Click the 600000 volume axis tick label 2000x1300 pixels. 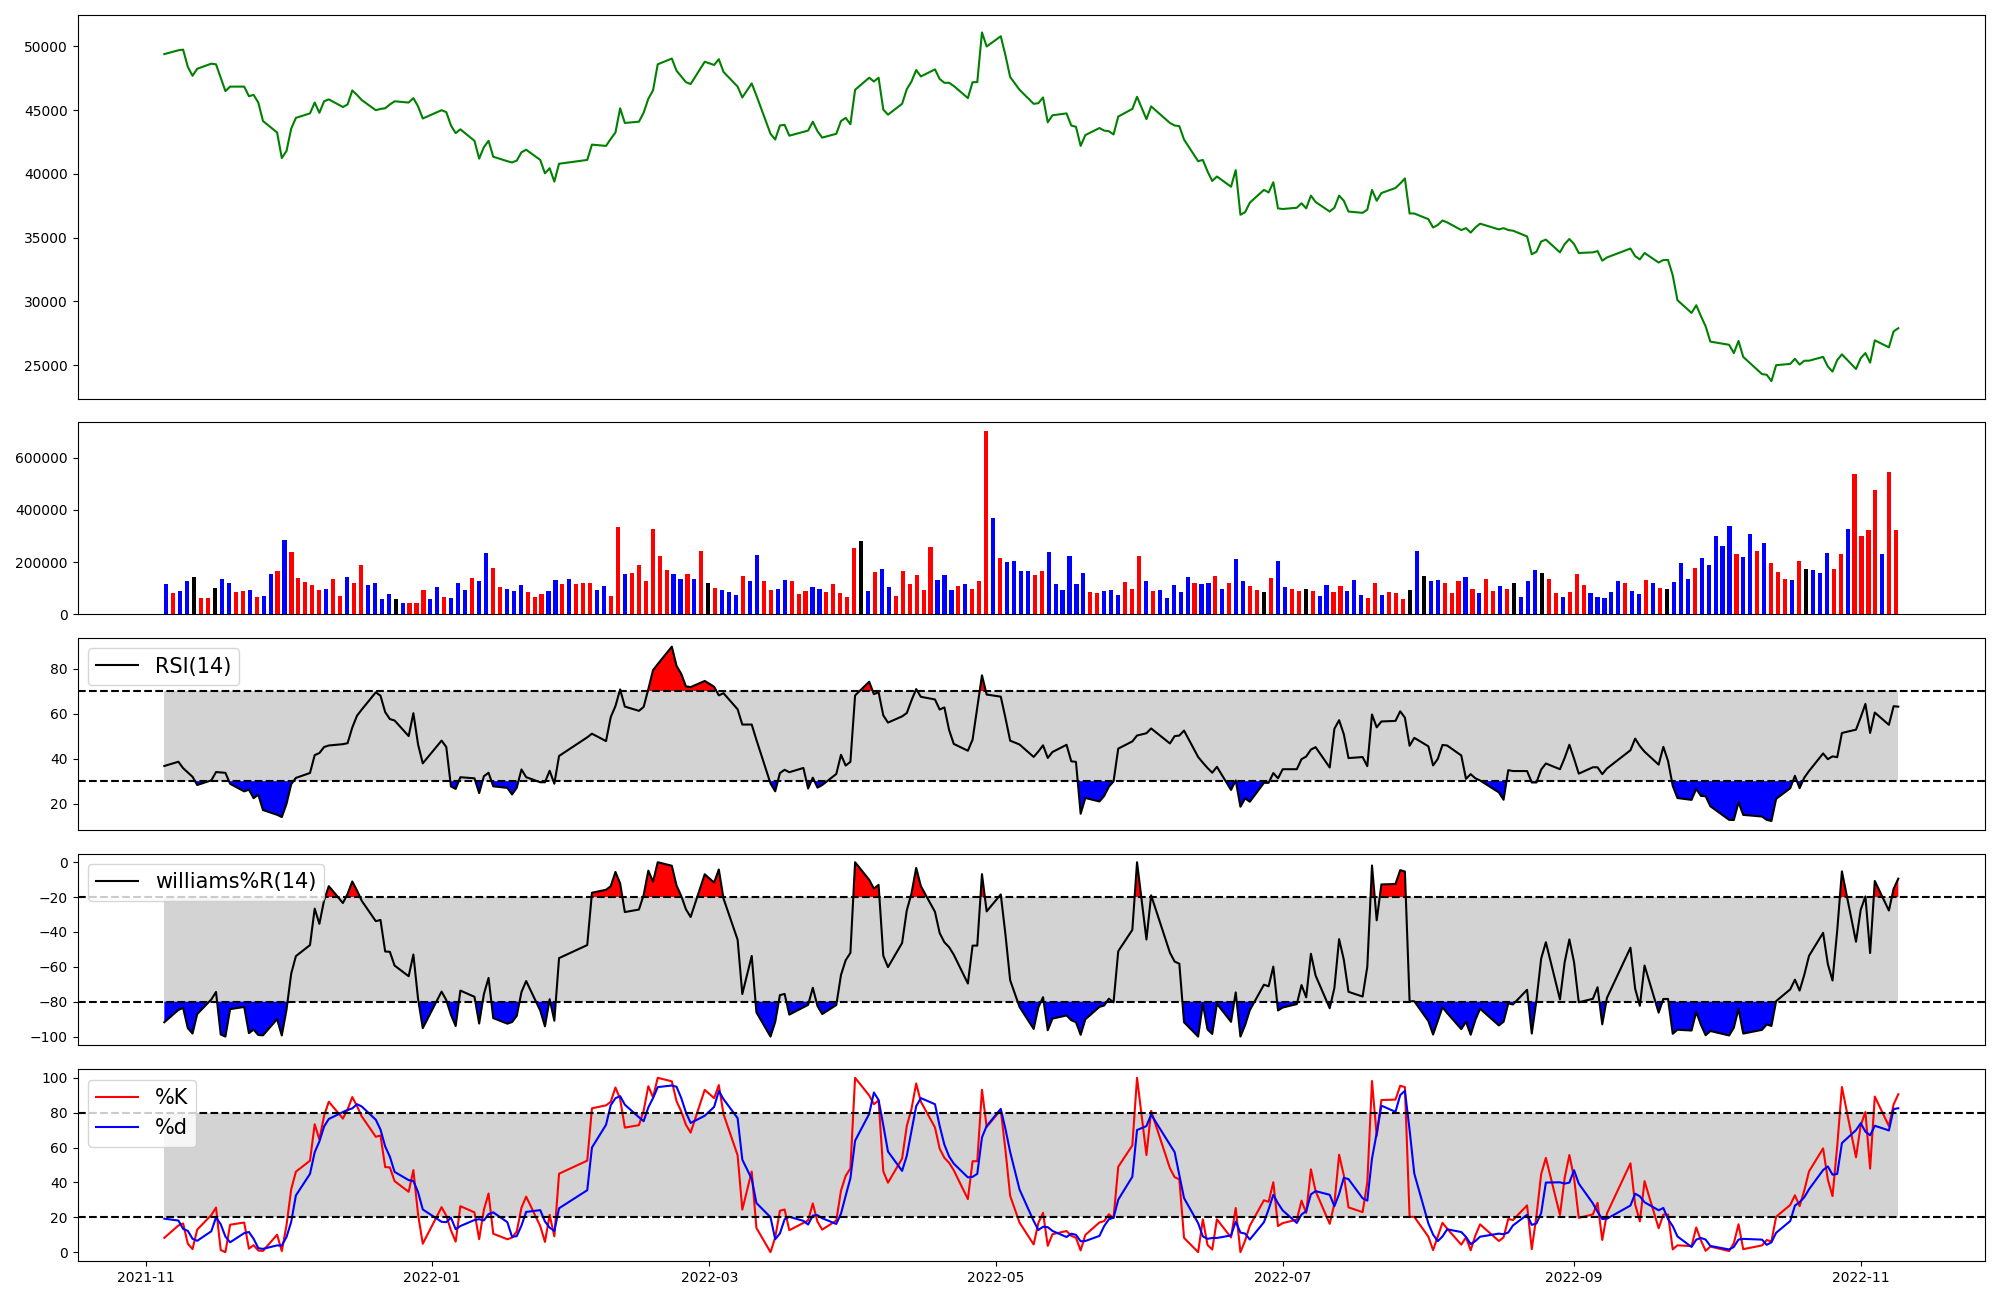click(x=41, y=459)
